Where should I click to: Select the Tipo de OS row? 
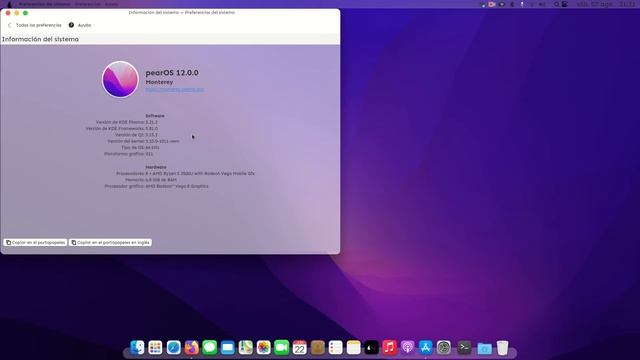140,147
